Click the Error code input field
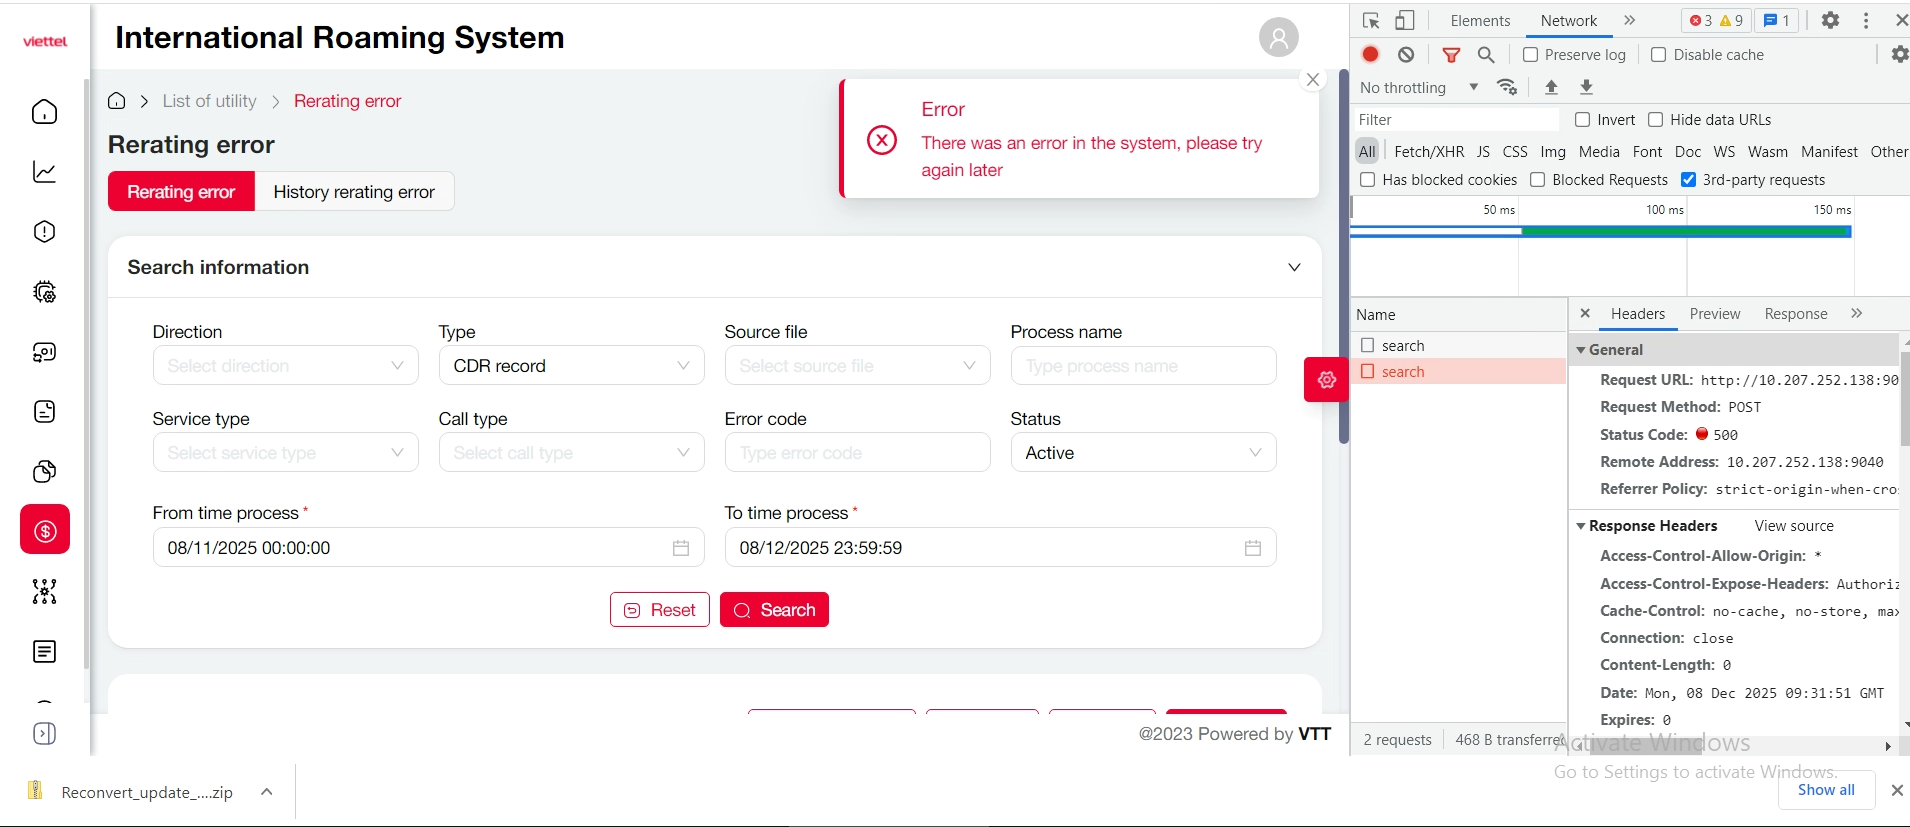1910x827 pixels. tap(857, 453)
